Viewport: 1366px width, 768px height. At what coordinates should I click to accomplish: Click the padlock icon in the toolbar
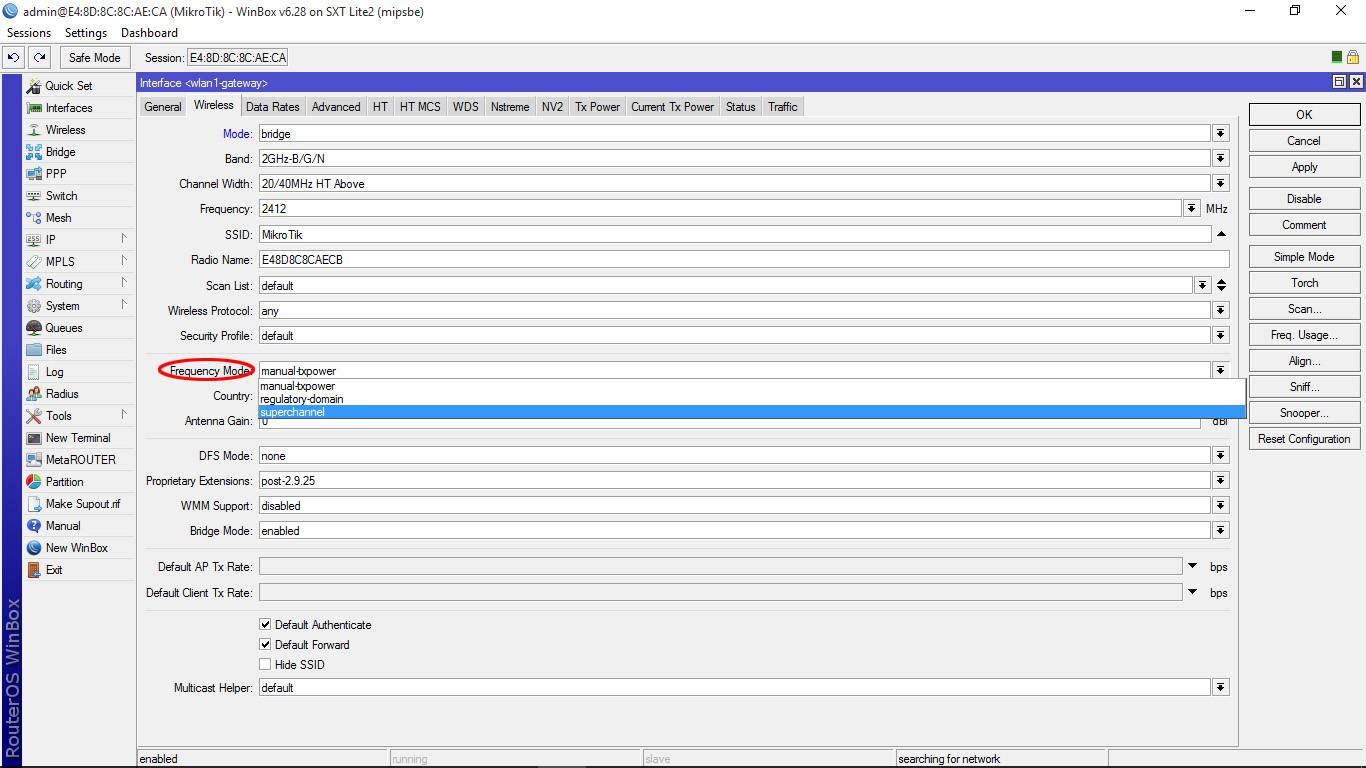pos(1352,58)
